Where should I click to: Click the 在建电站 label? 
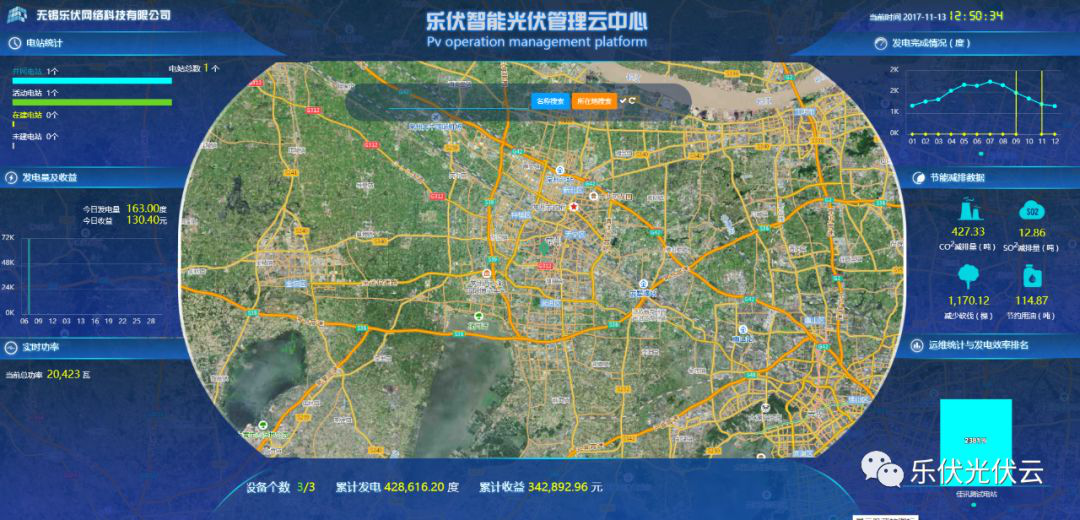28,115
